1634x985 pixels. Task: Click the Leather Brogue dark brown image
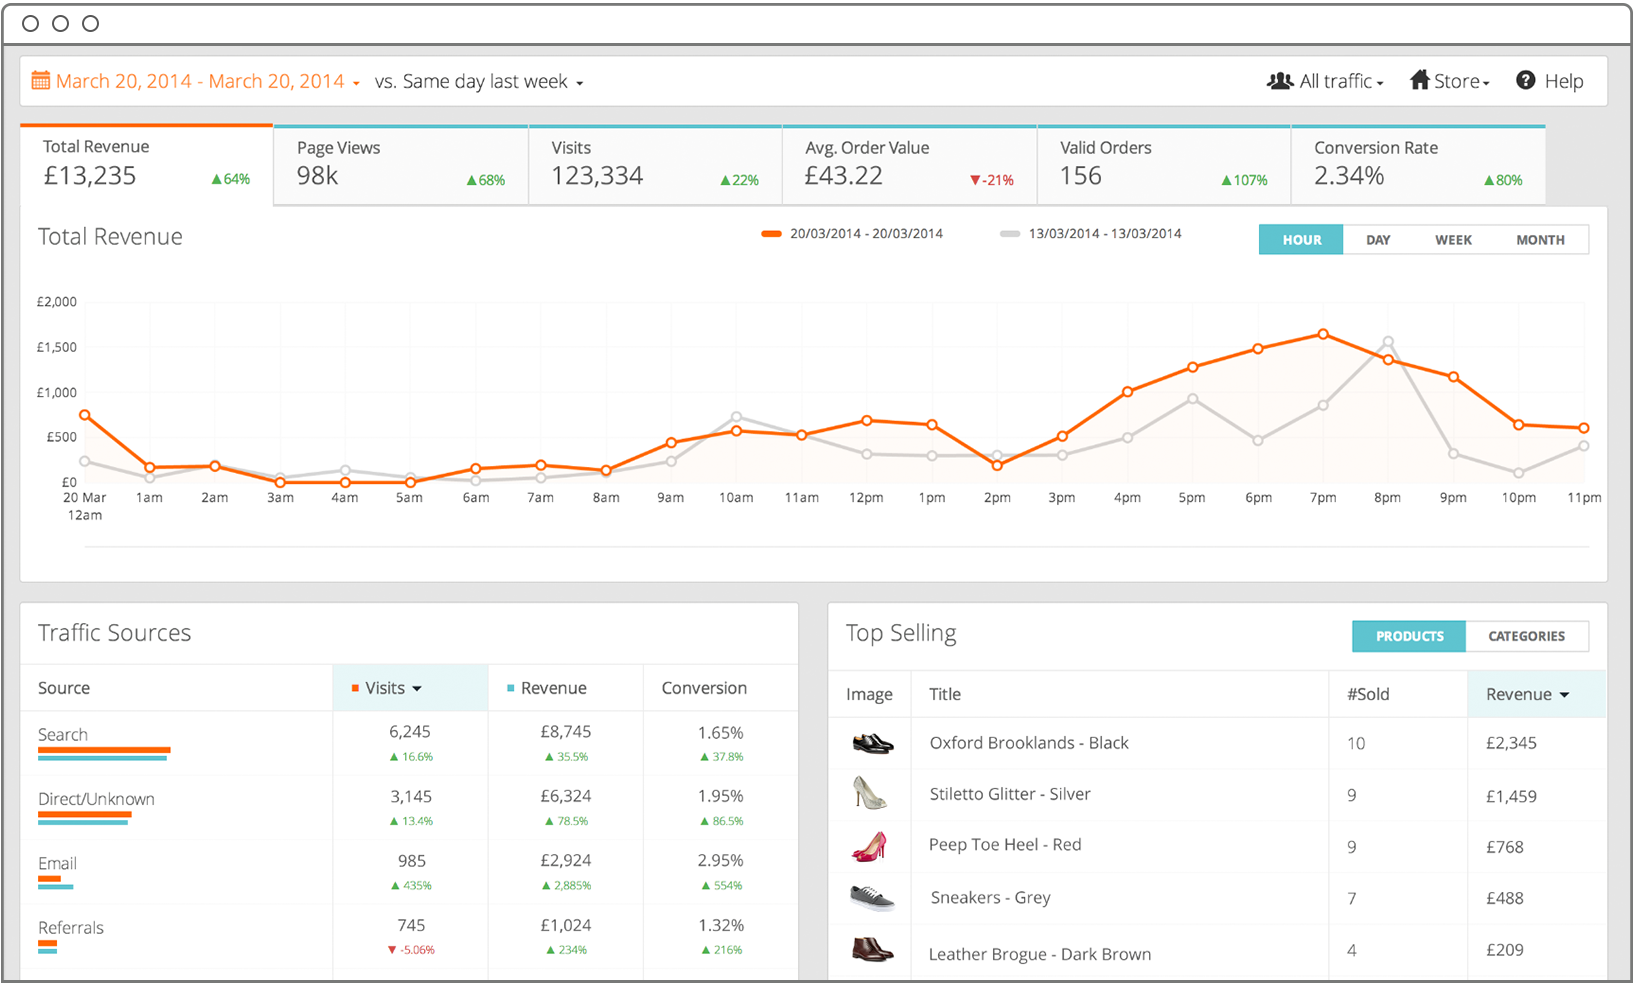click(871, 949)
